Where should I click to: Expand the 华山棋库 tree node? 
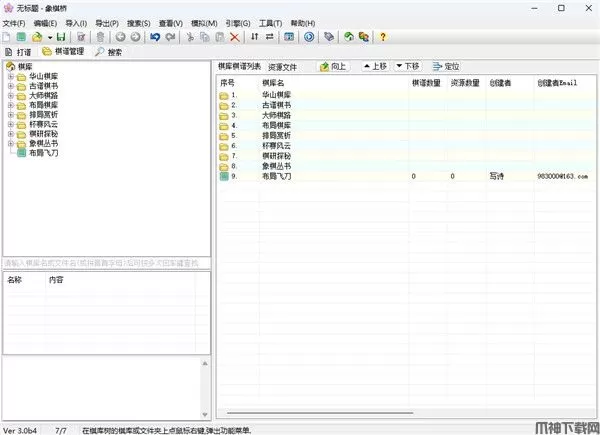(11, 76)
